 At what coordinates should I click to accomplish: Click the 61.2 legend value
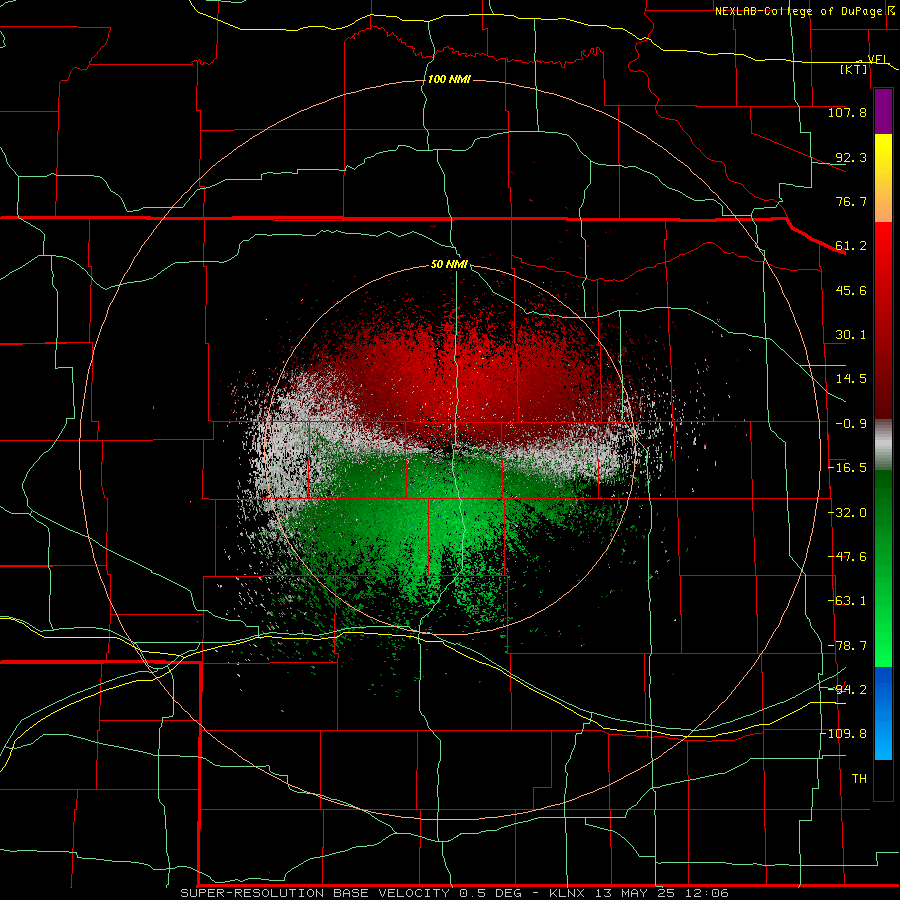click(x=851, y=246)
